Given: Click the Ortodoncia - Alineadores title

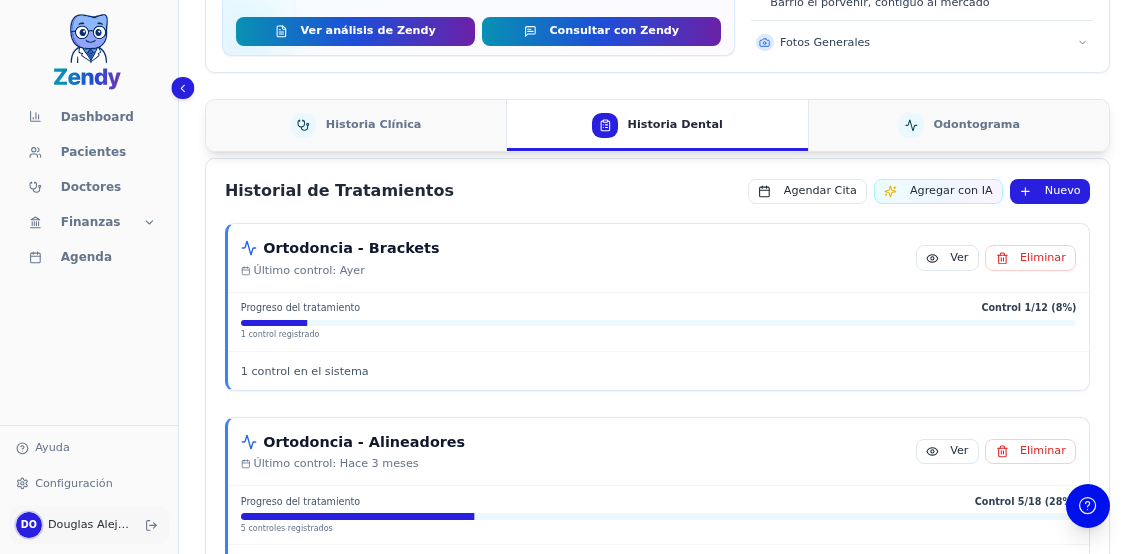Looking at the screenshot, I should pyautogui.click(x=364, y=442).
